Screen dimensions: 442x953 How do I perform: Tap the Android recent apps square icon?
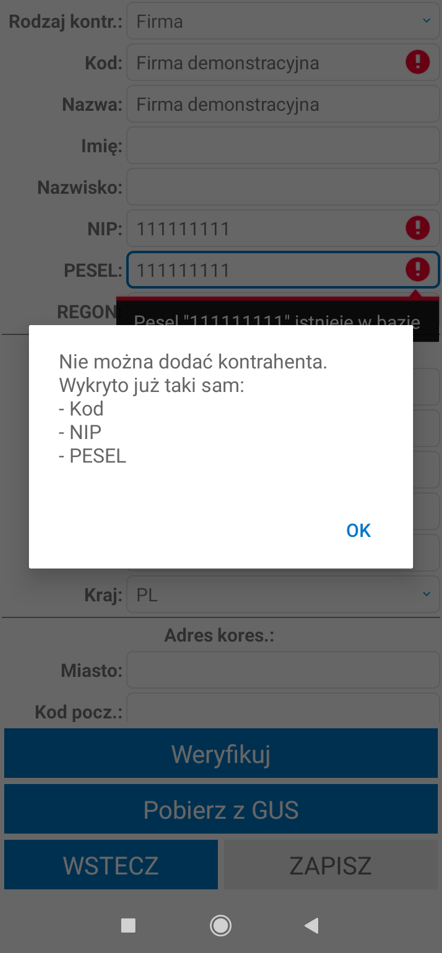128,926
